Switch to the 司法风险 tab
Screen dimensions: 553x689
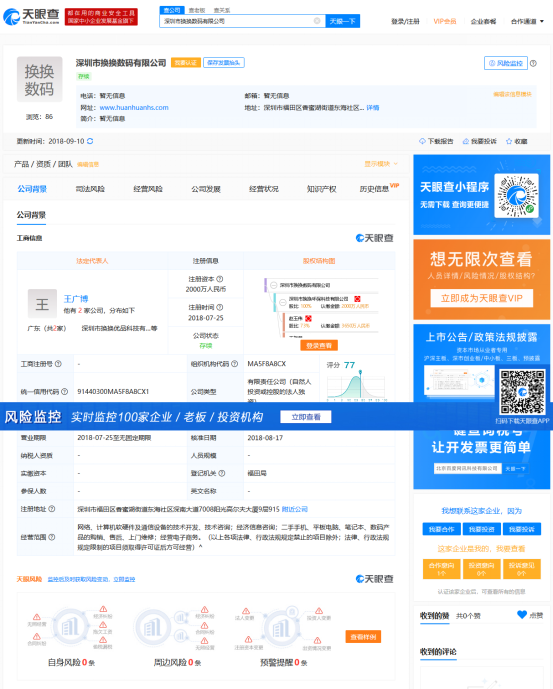point(90,189)
